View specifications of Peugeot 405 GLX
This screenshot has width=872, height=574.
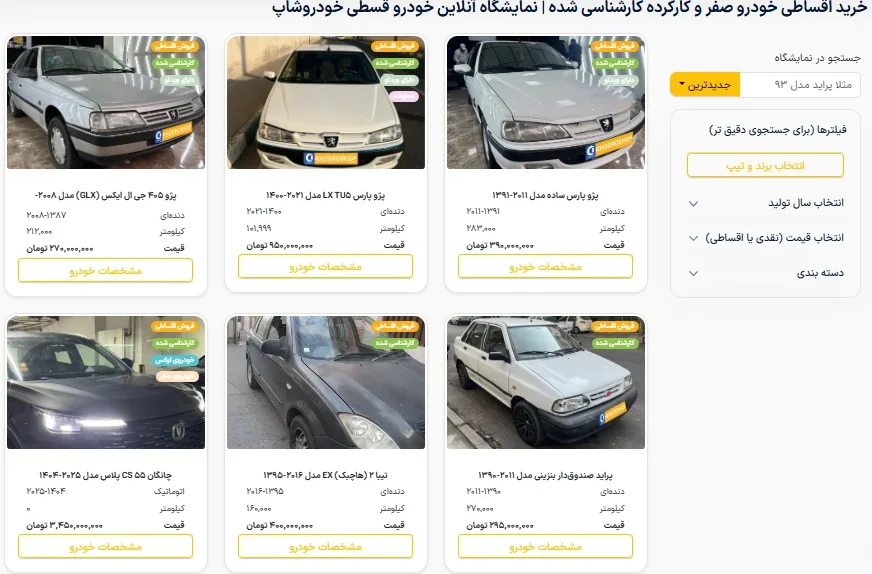[x=106, y=270]
